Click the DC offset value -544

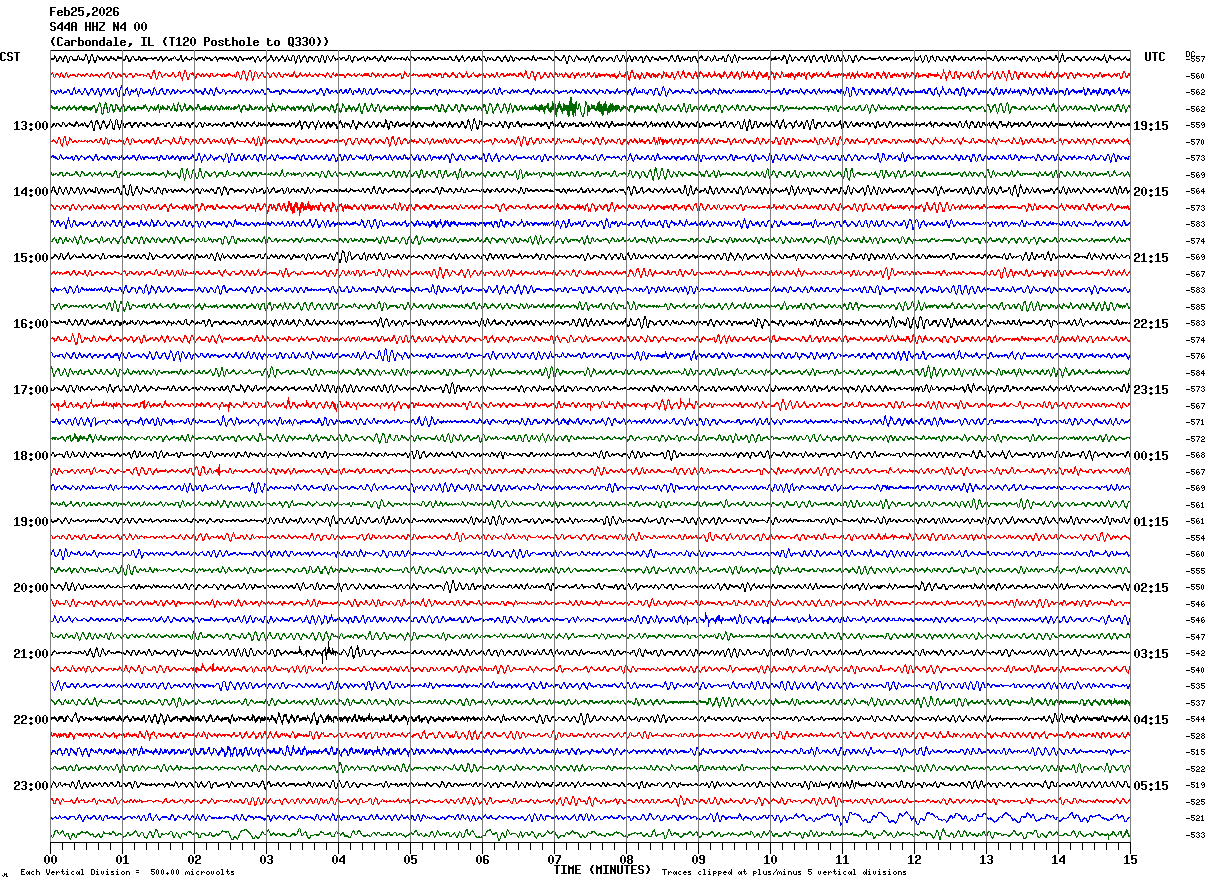click(x=1196, y=719)
